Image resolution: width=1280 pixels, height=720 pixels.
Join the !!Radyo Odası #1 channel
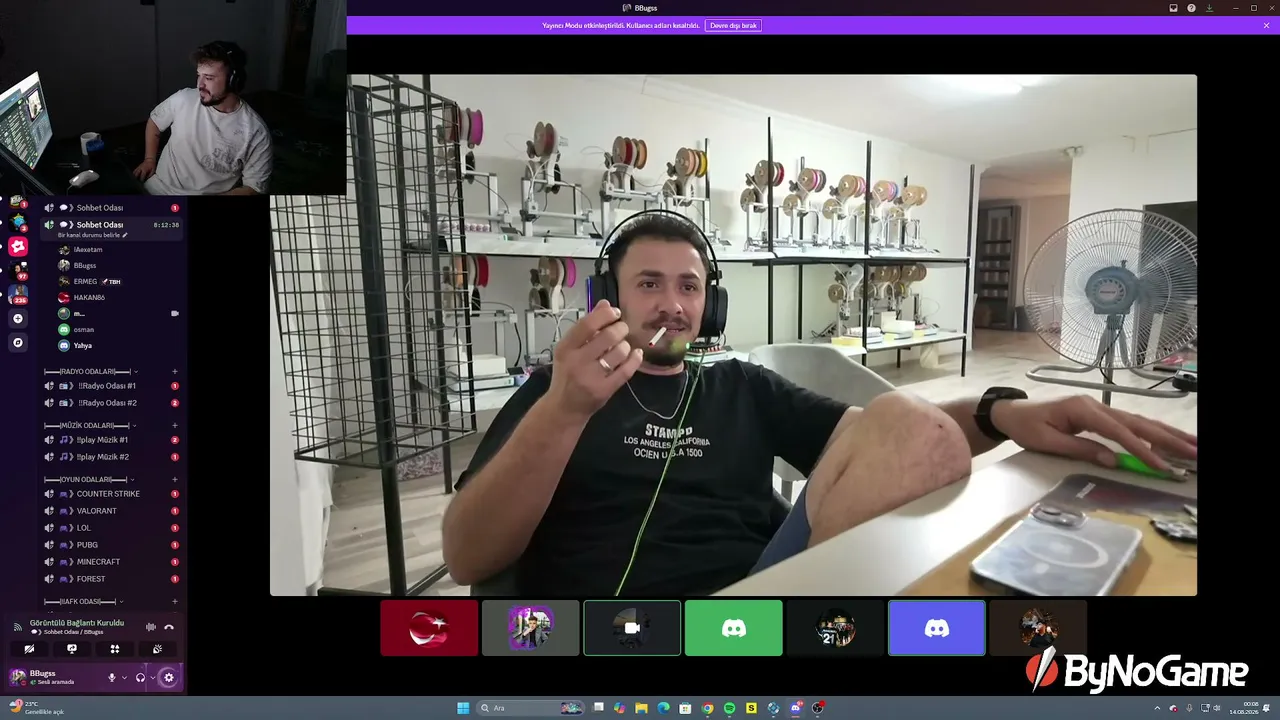[111, 386]
